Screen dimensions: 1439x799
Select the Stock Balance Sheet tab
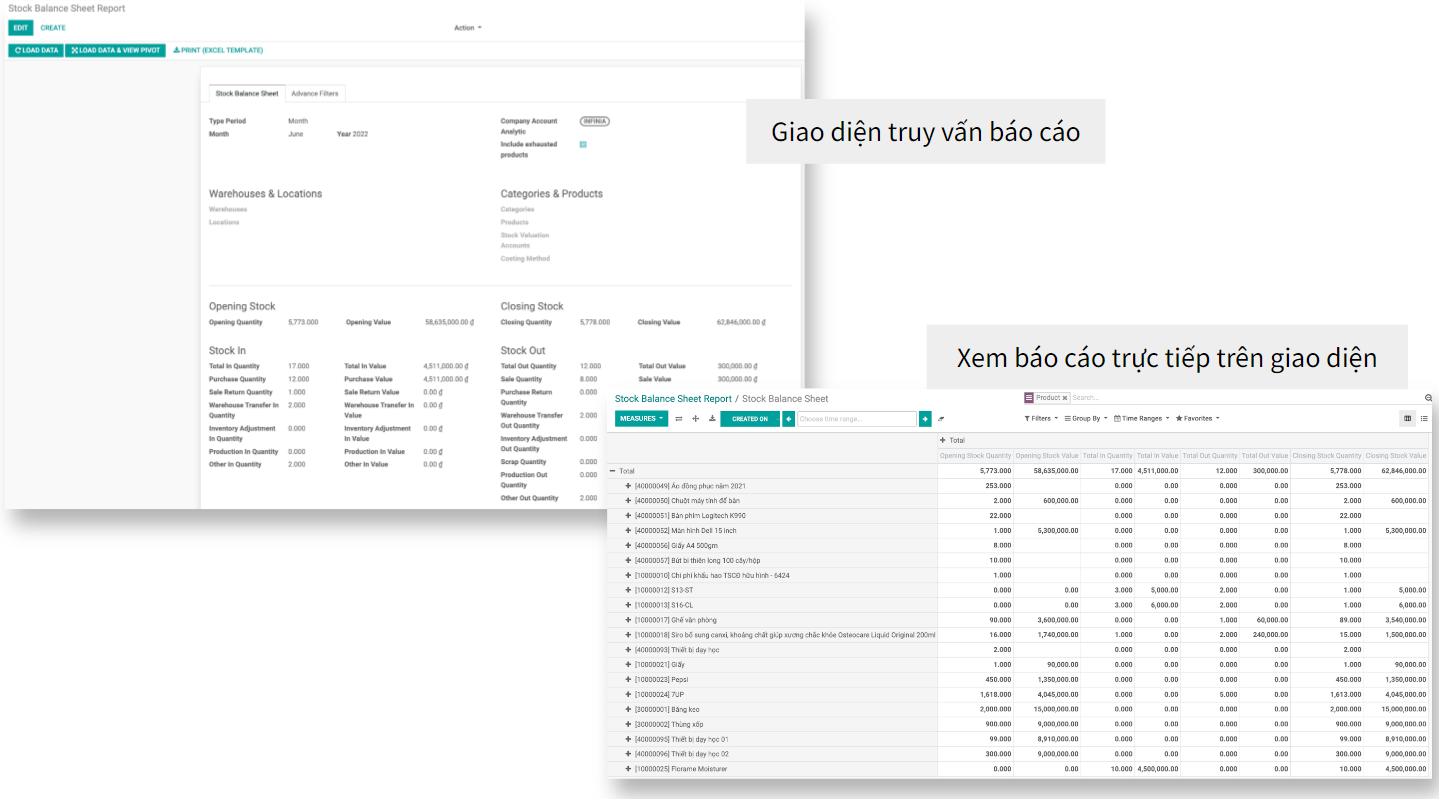pos(247,93)
